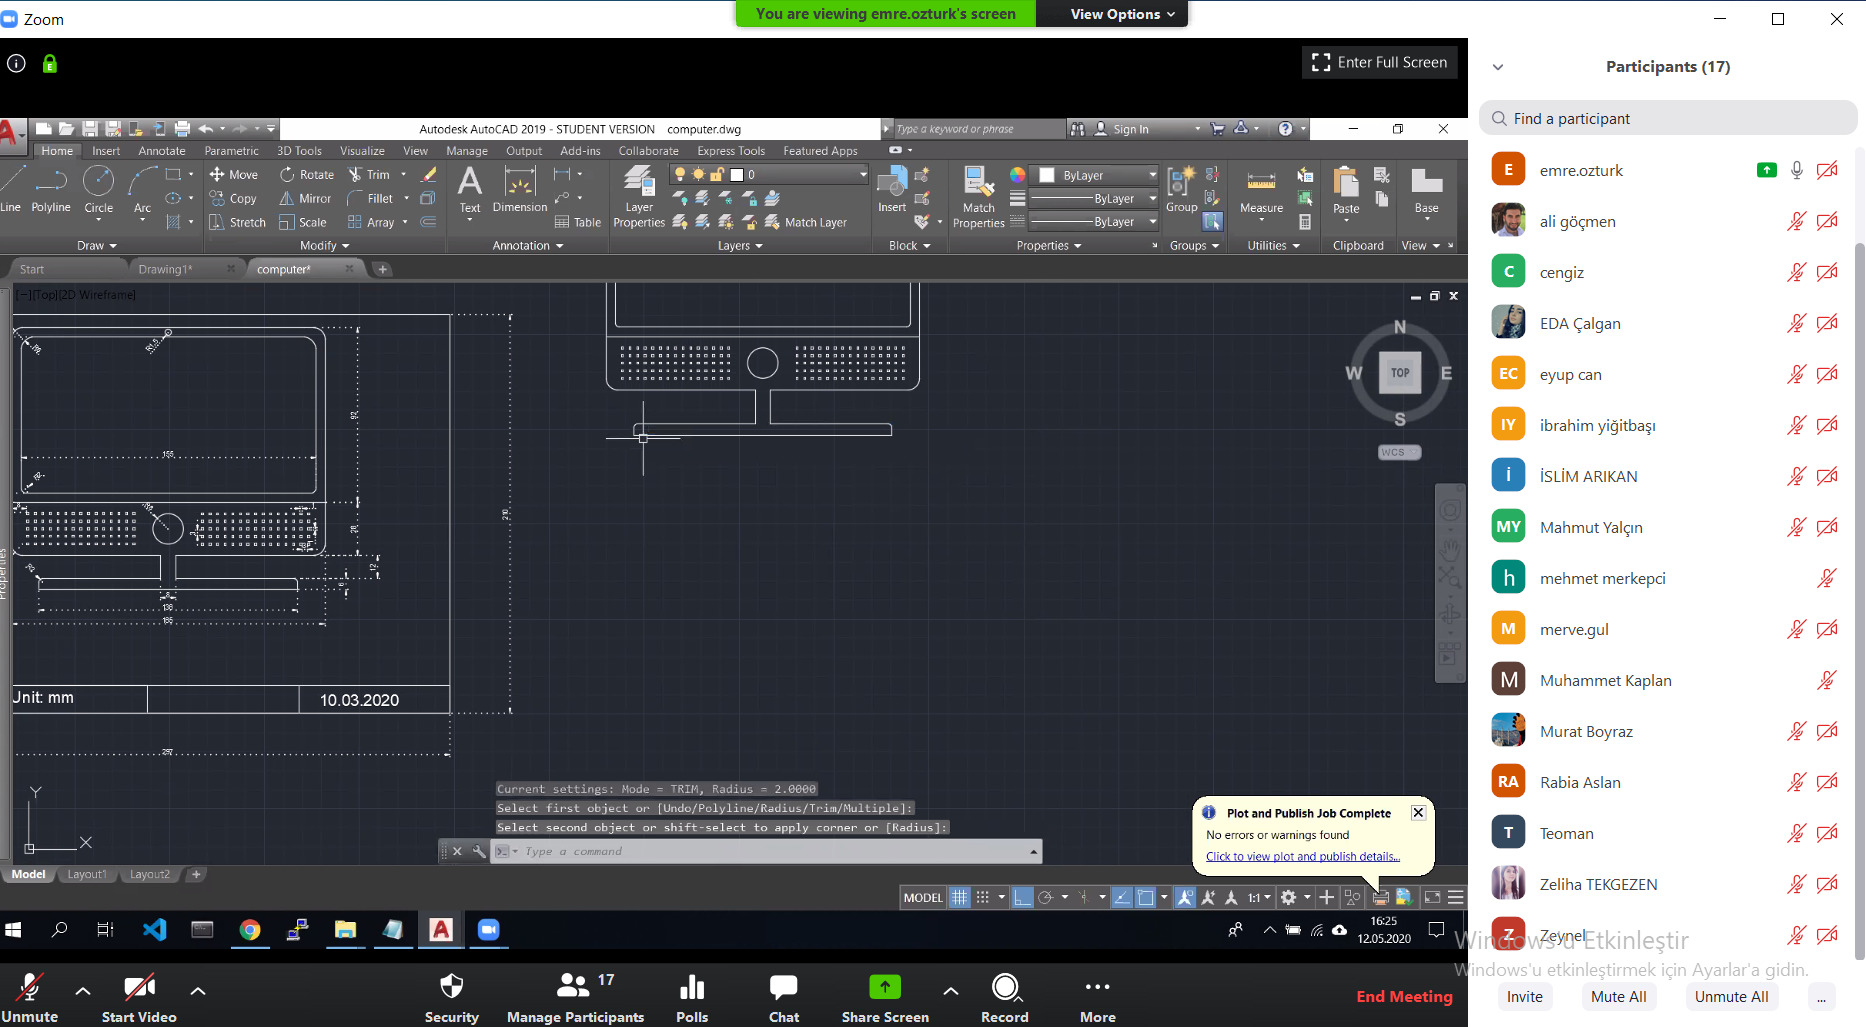
Task: Click the Fillet tool
Action: [x=370, y=198]
